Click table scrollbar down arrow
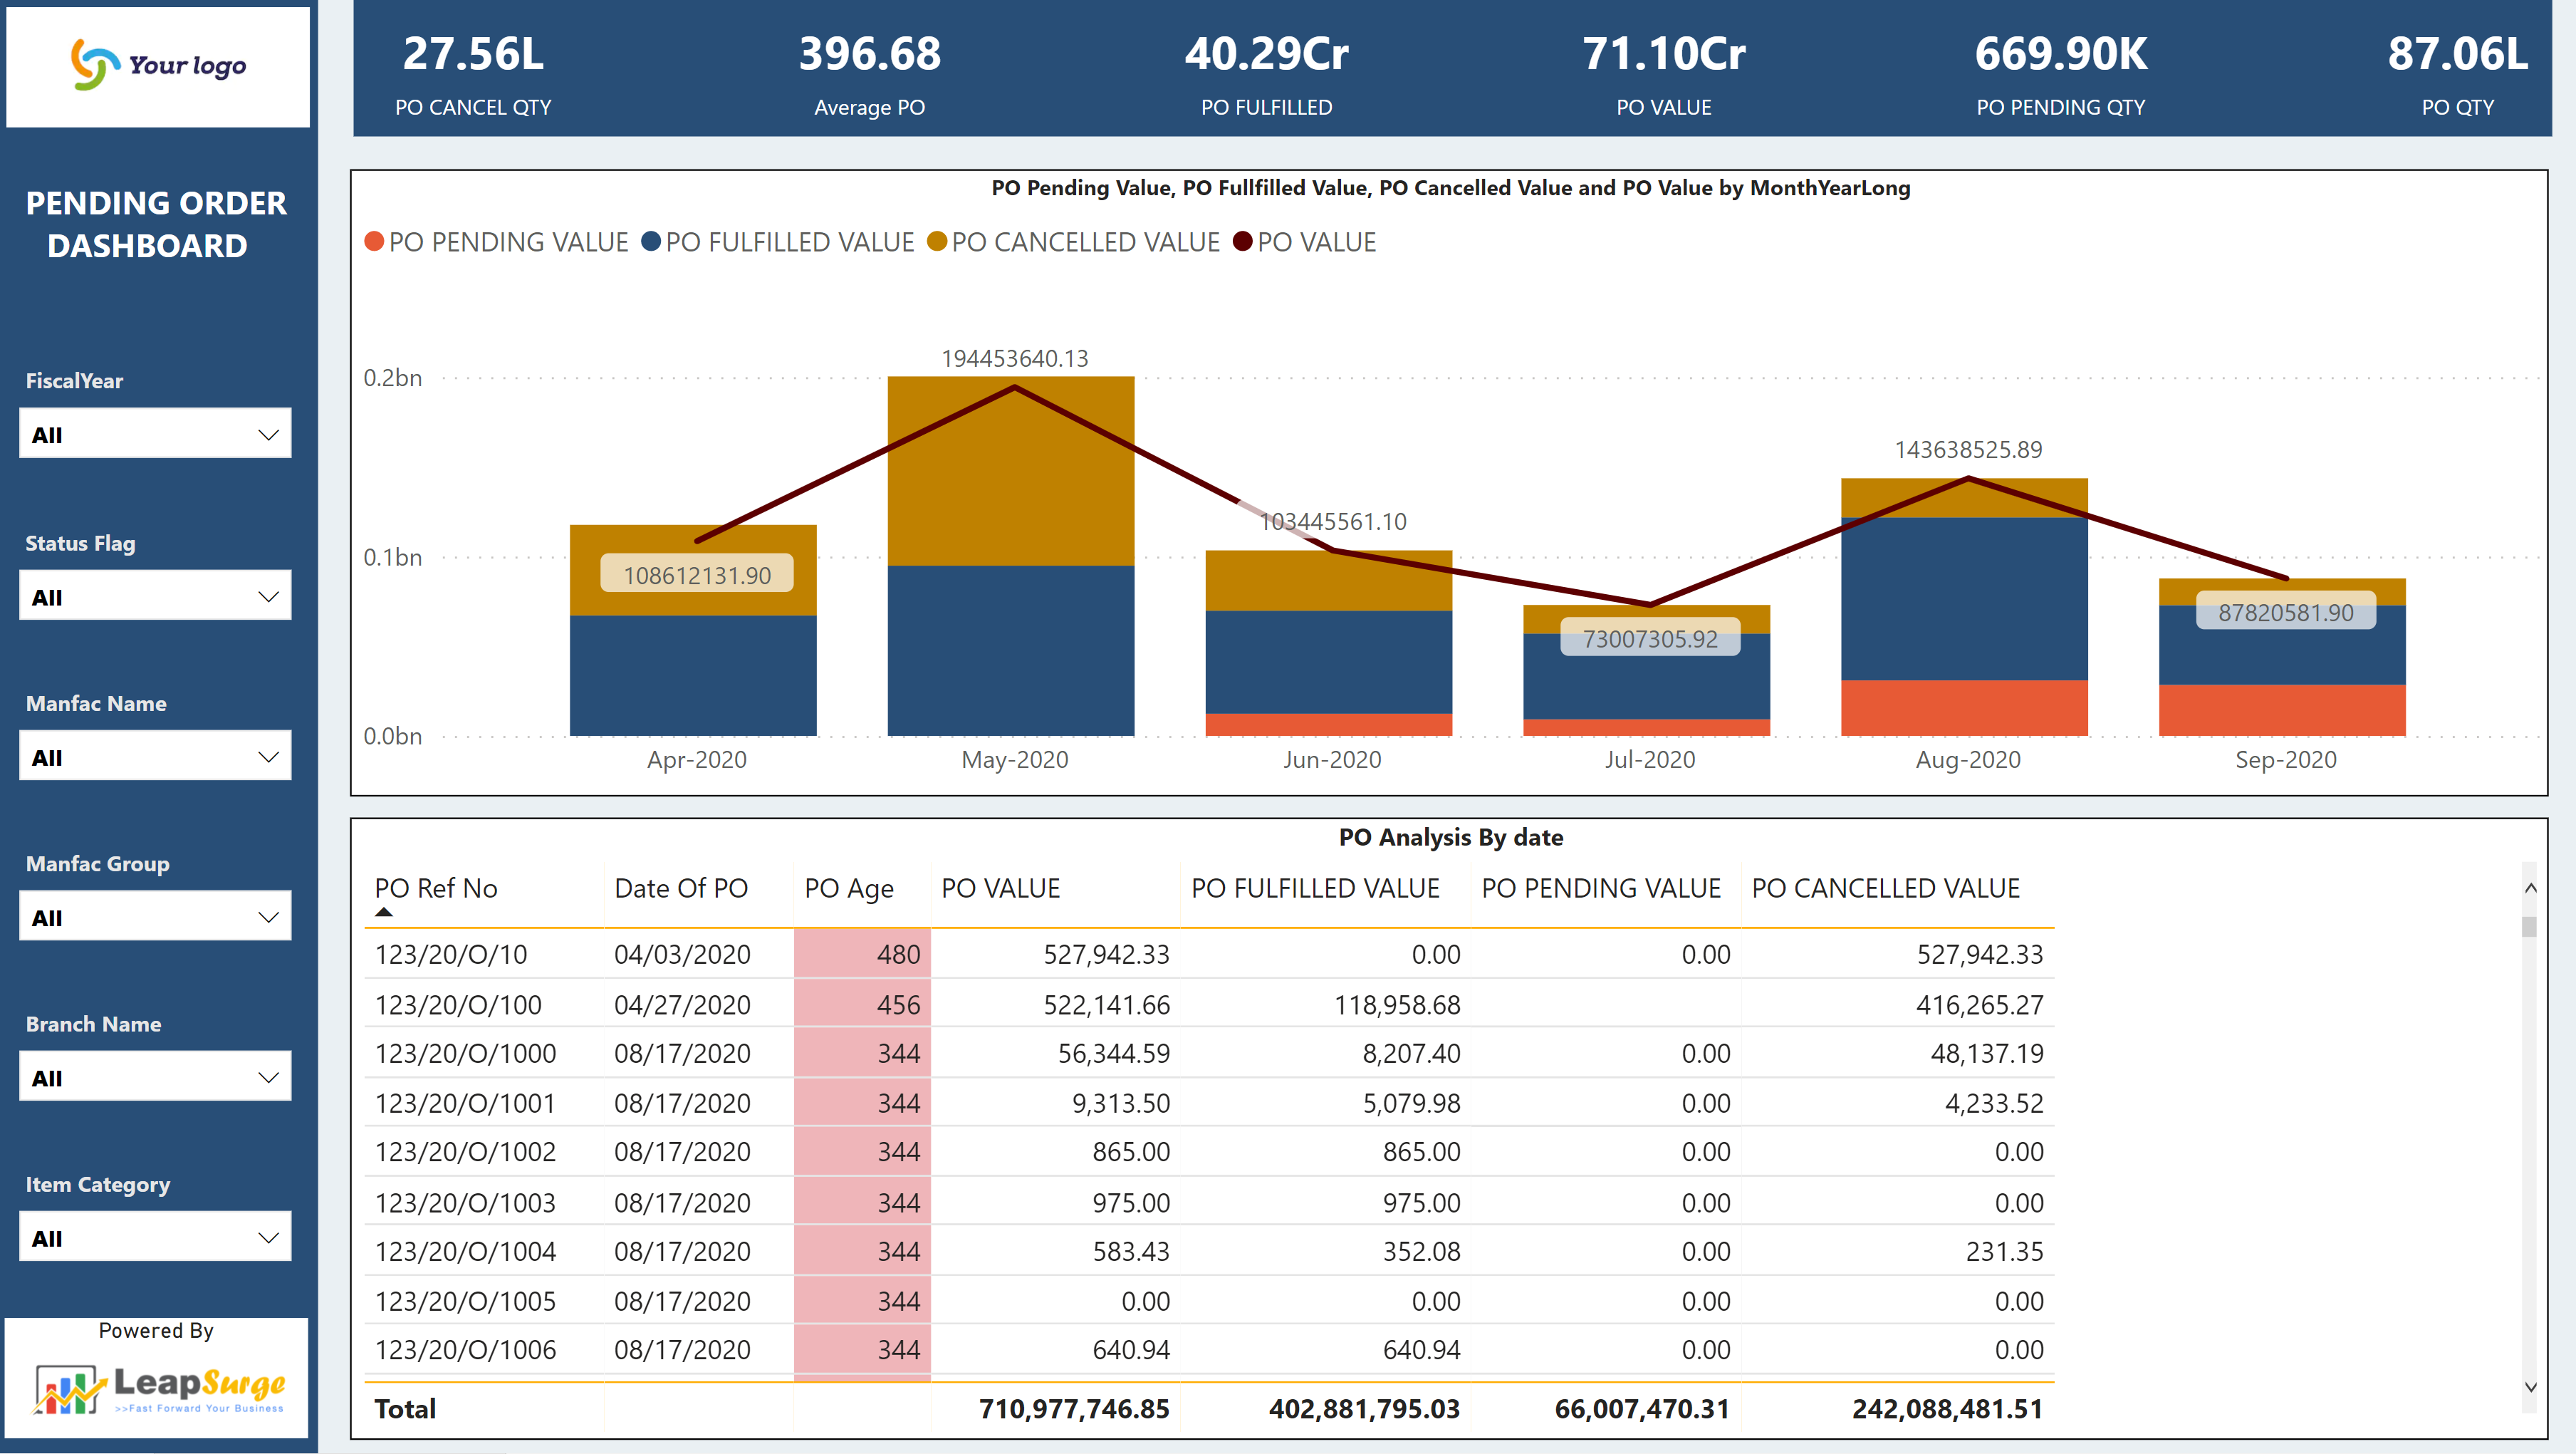 point(2530,1387)
